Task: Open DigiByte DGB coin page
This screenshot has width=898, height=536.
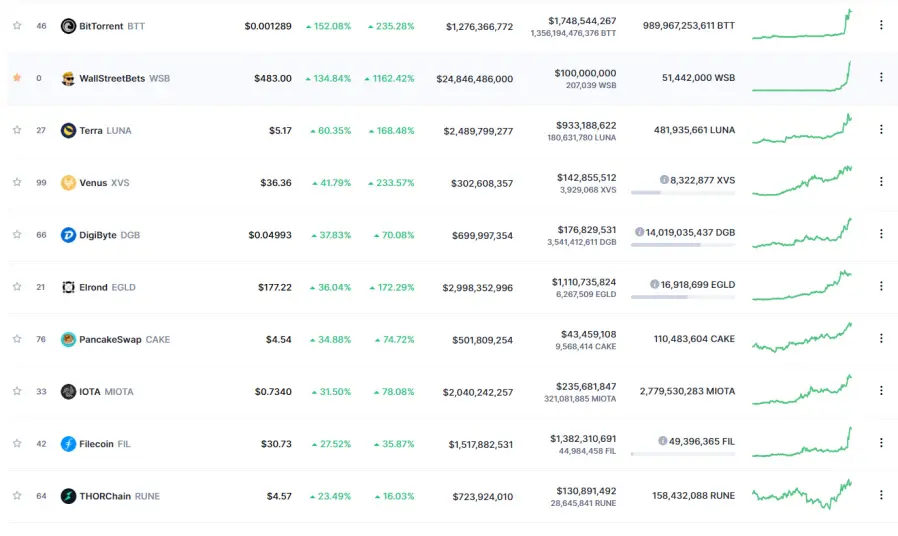Action: tap(109, 235)
